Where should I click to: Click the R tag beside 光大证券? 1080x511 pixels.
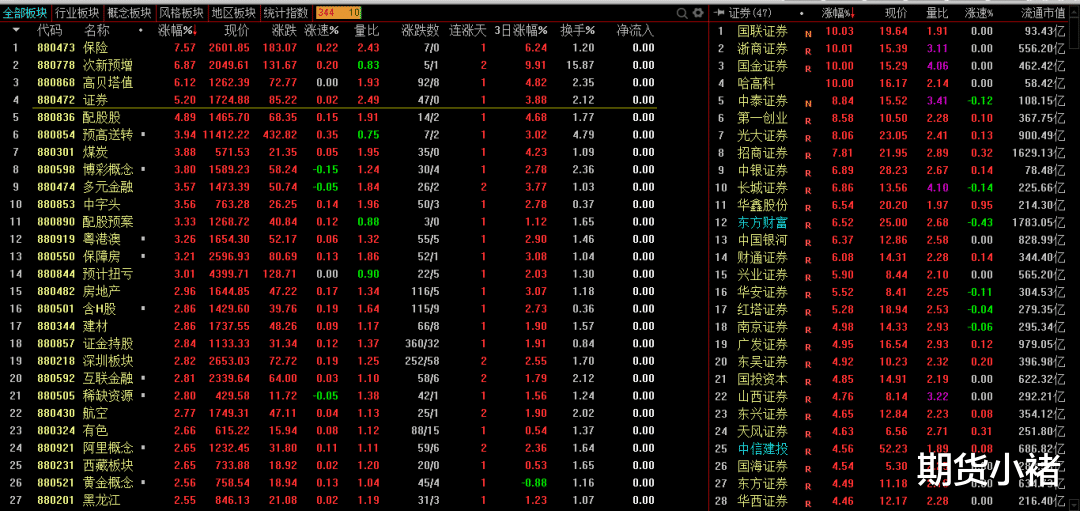(x=808, y=138)
